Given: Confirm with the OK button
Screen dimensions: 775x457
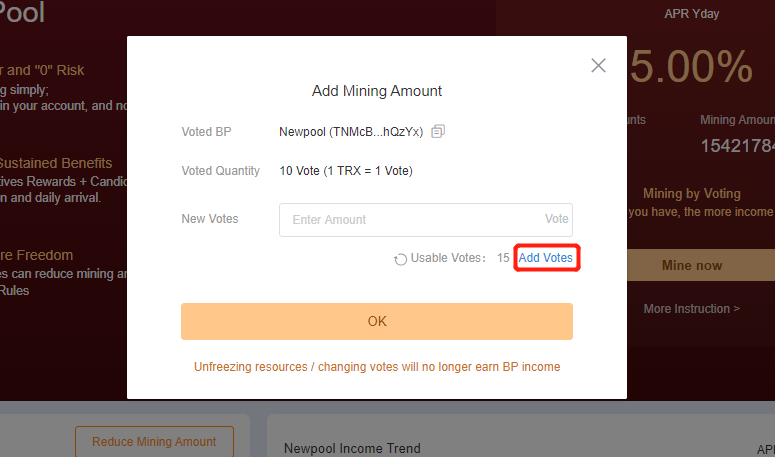Looking at the screenshot, I should pos(377,321).
